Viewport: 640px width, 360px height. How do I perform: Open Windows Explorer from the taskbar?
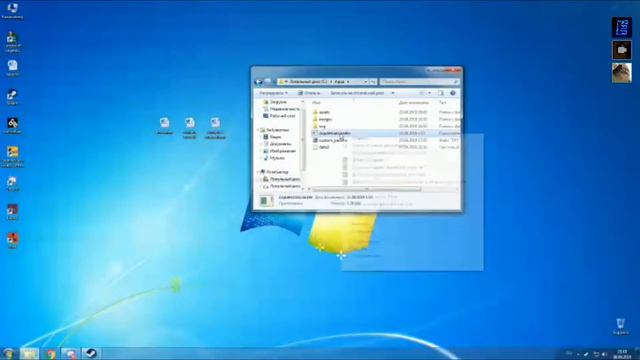pyautogui.click(x=29, y=353)
